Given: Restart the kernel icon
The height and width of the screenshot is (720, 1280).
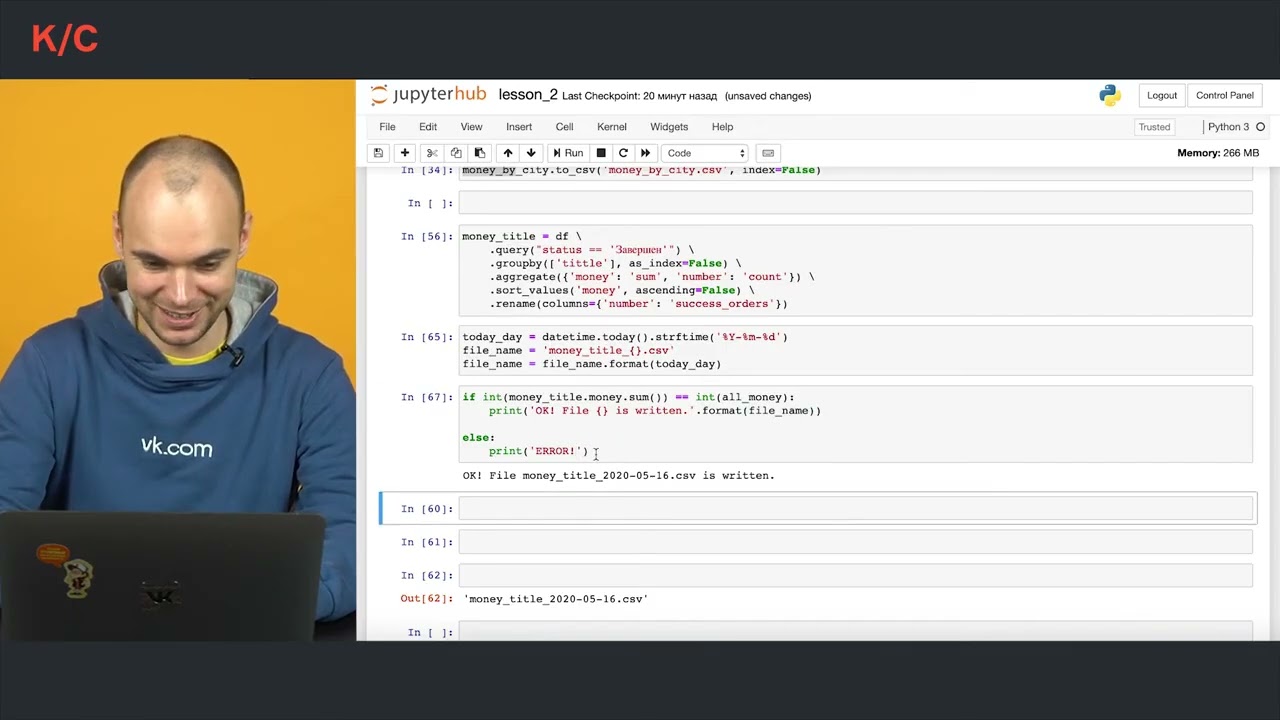Looking at the screenshot, I should coord(623,153).
